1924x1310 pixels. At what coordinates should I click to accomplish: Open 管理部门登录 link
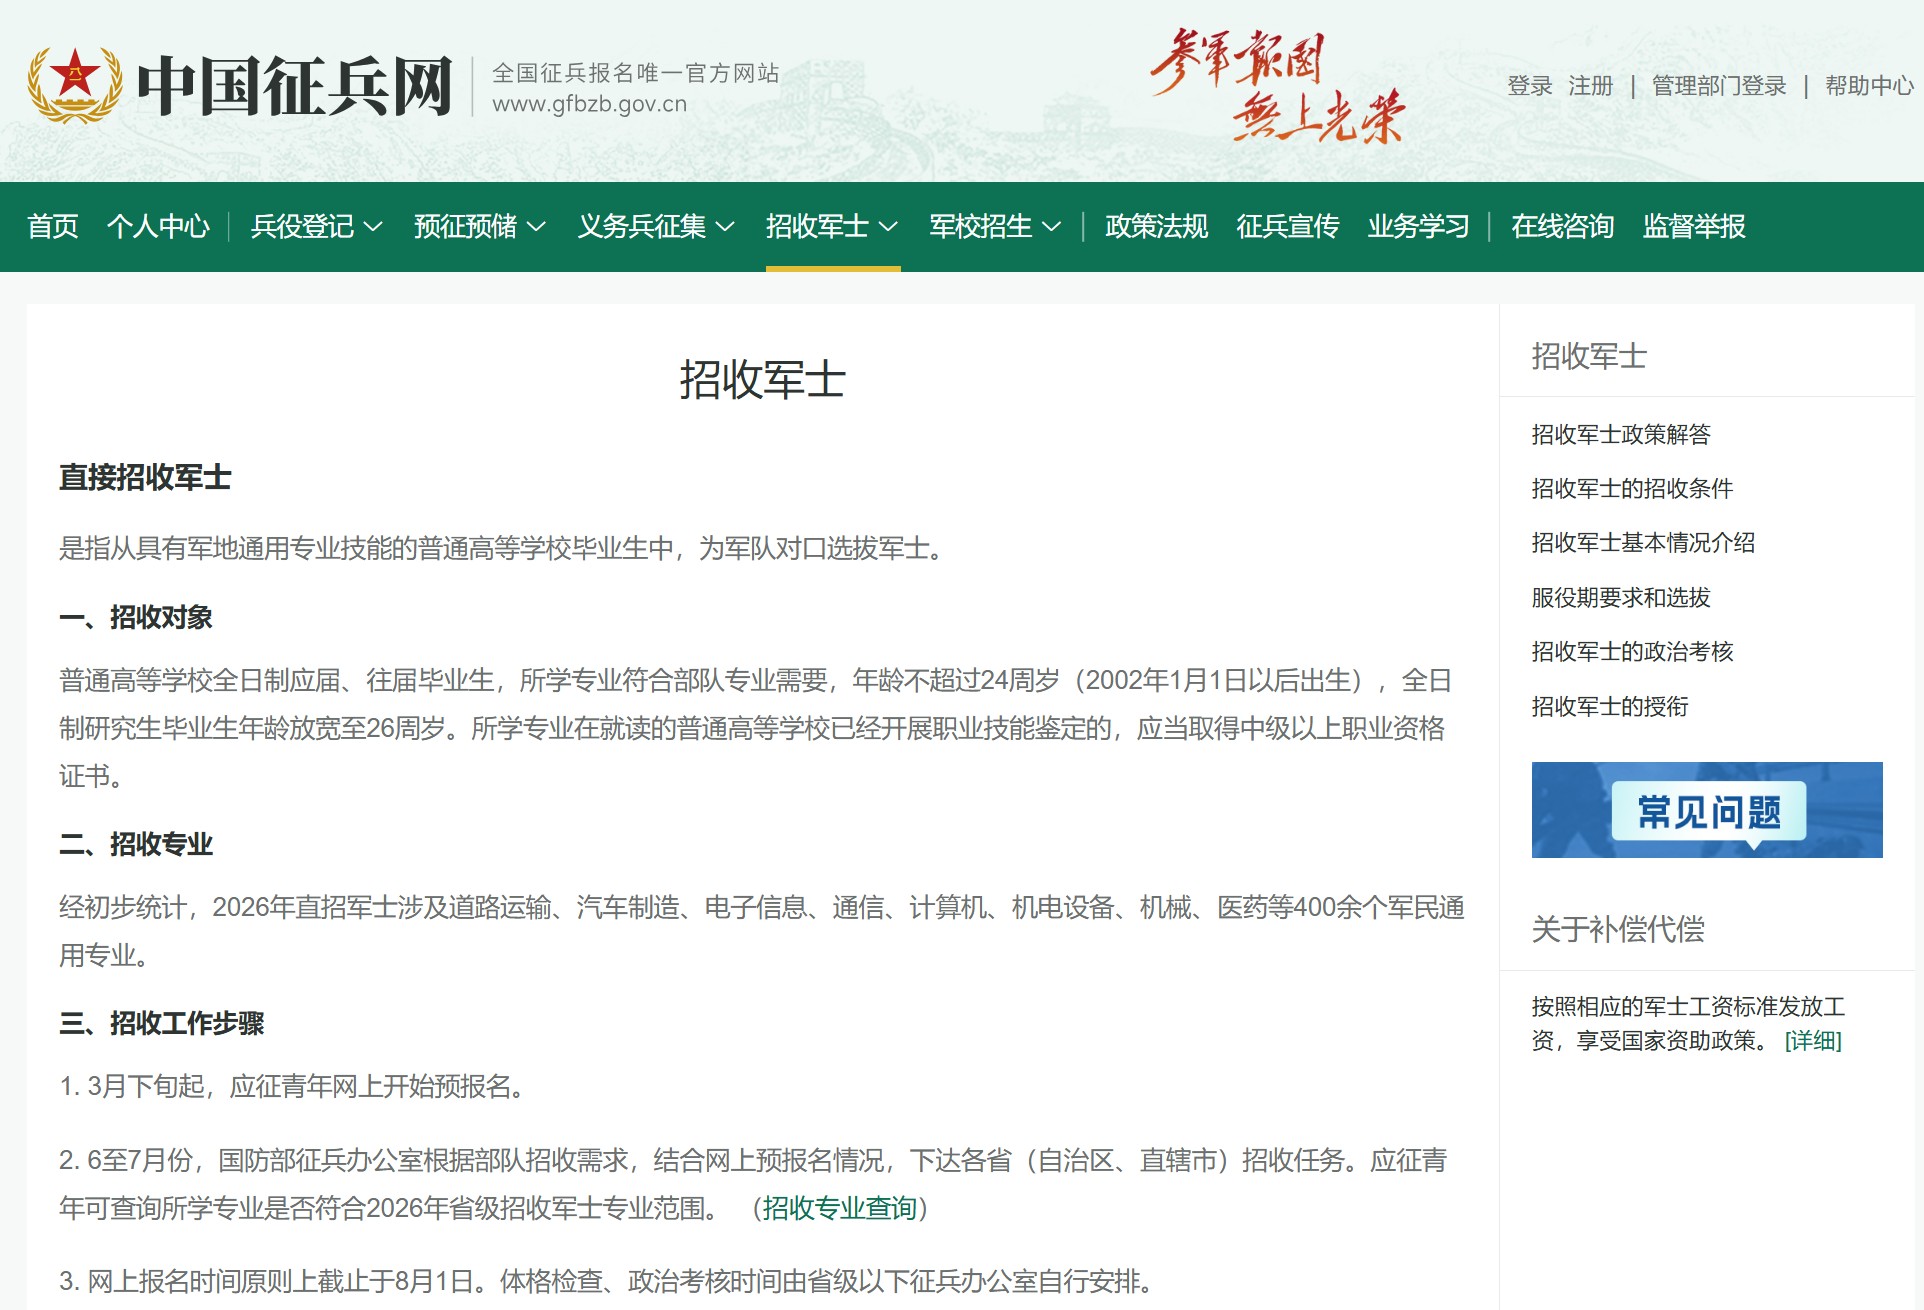pos(1718,86)
